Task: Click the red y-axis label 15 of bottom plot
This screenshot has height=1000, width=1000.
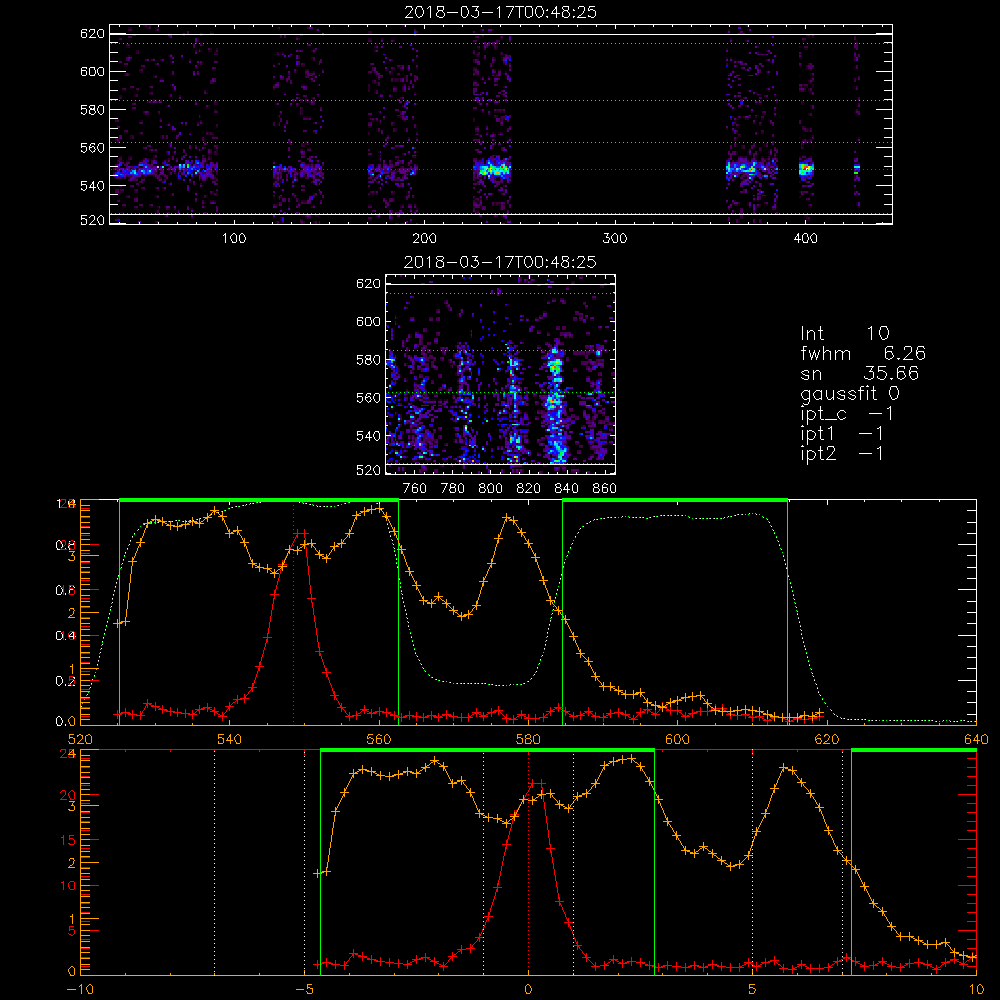Action: (x=68, y=840)
